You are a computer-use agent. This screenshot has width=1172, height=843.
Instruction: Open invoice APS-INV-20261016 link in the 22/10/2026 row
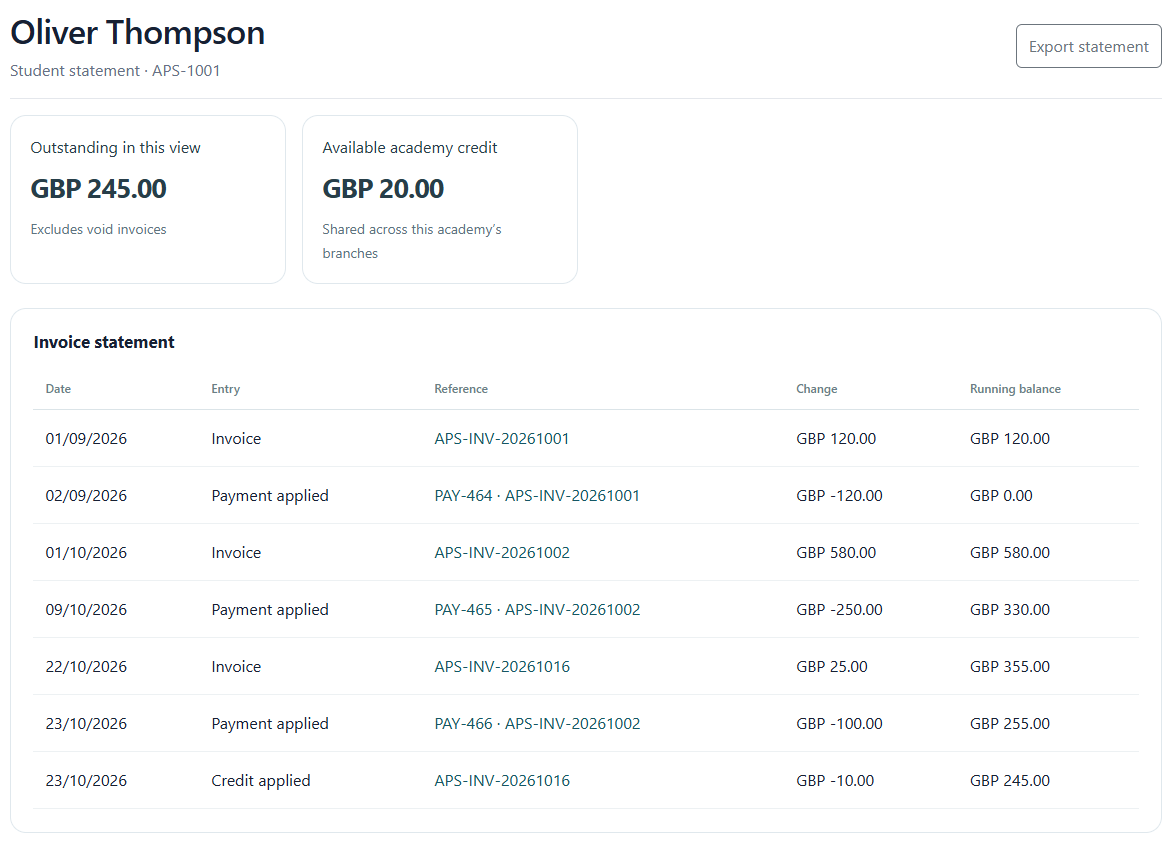pos(502,666)
